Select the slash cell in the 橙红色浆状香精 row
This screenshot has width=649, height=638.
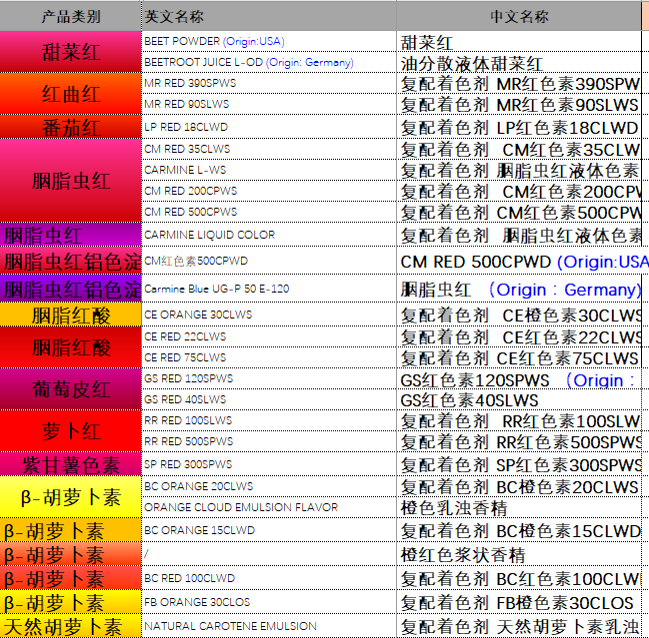pos(269,554)
